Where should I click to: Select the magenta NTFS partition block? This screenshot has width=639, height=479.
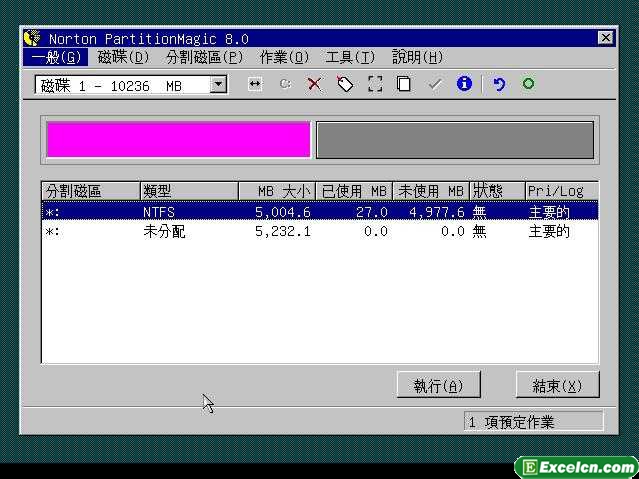coord(178,139)
